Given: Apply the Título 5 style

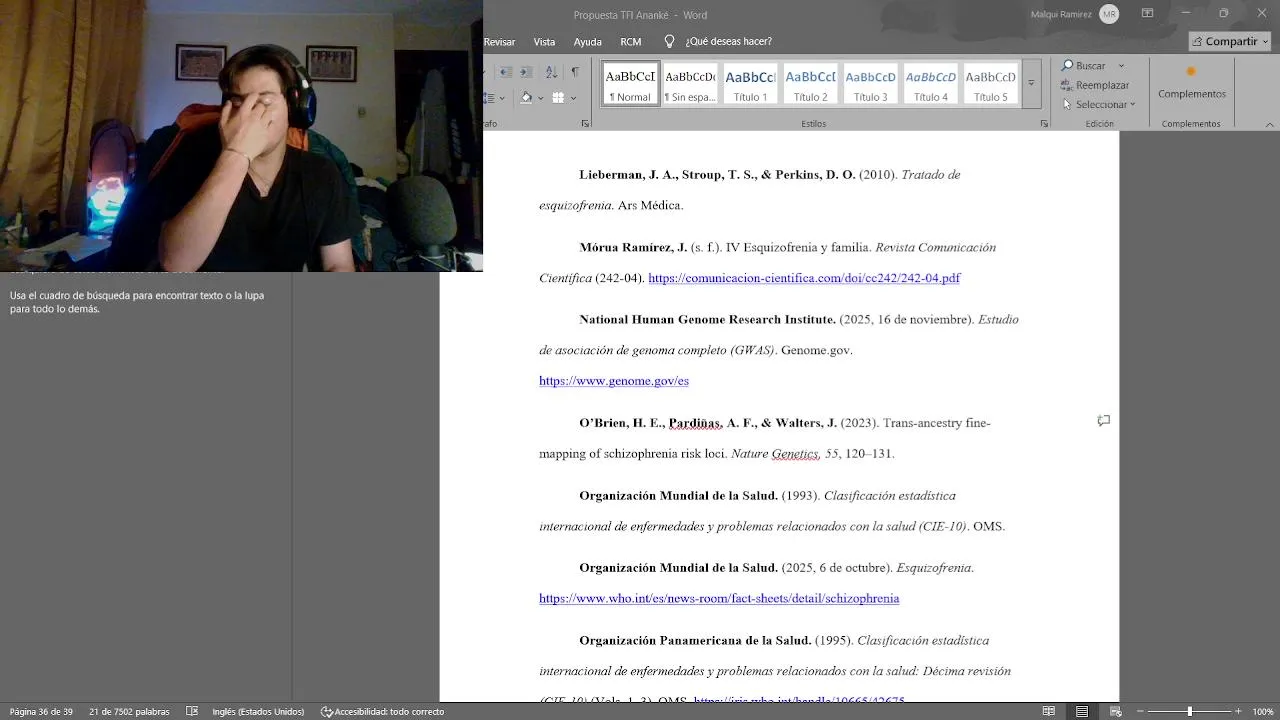Looking at the screenshot, I should (990, 84).
